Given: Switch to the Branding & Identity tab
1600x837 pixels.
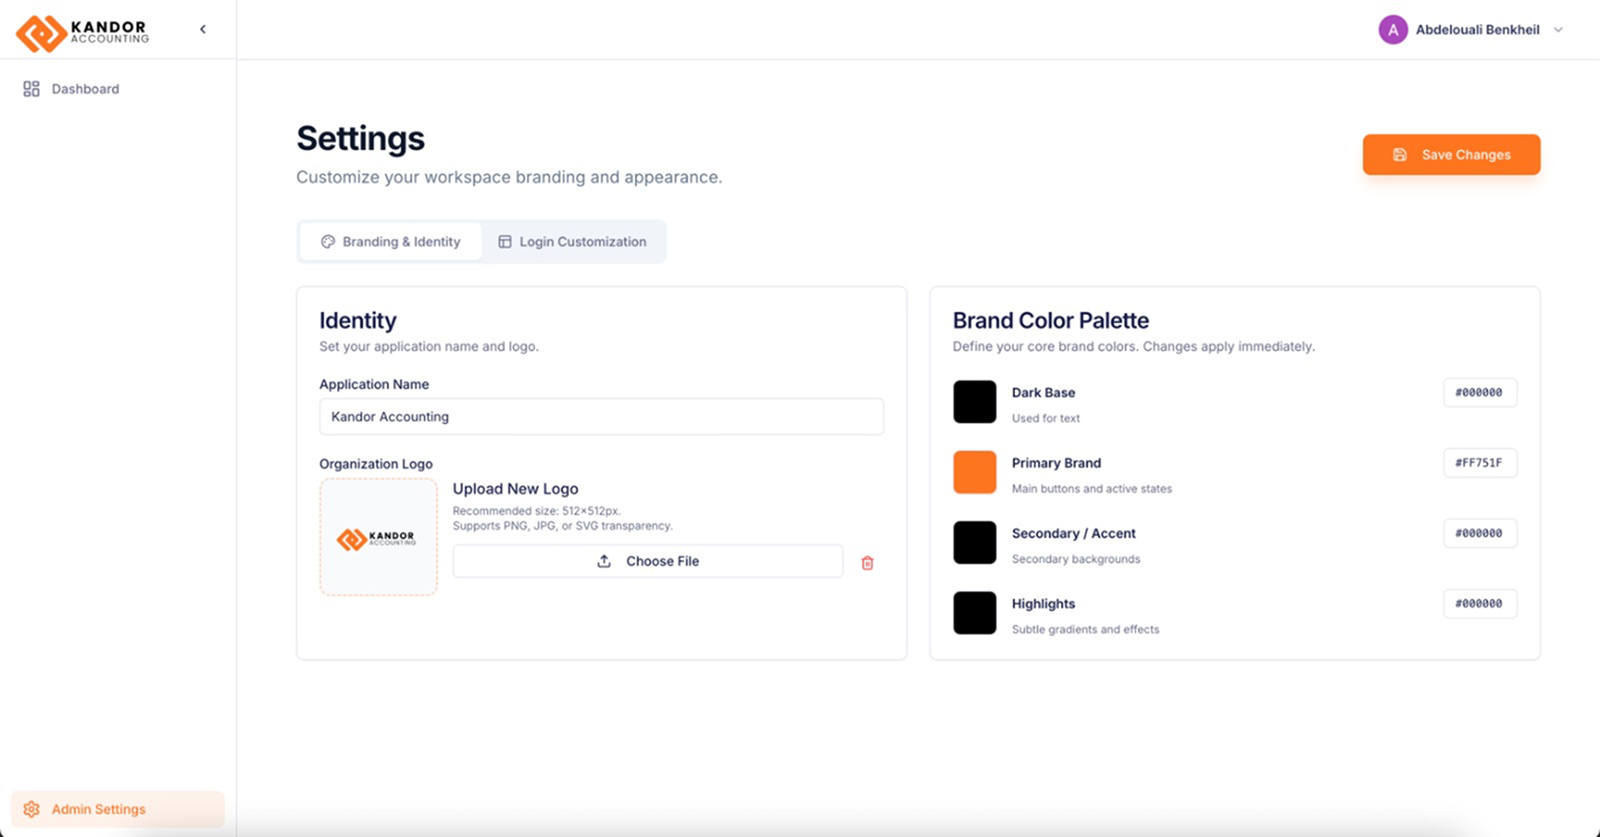Looking at the screenshot, I should [390, 242].
